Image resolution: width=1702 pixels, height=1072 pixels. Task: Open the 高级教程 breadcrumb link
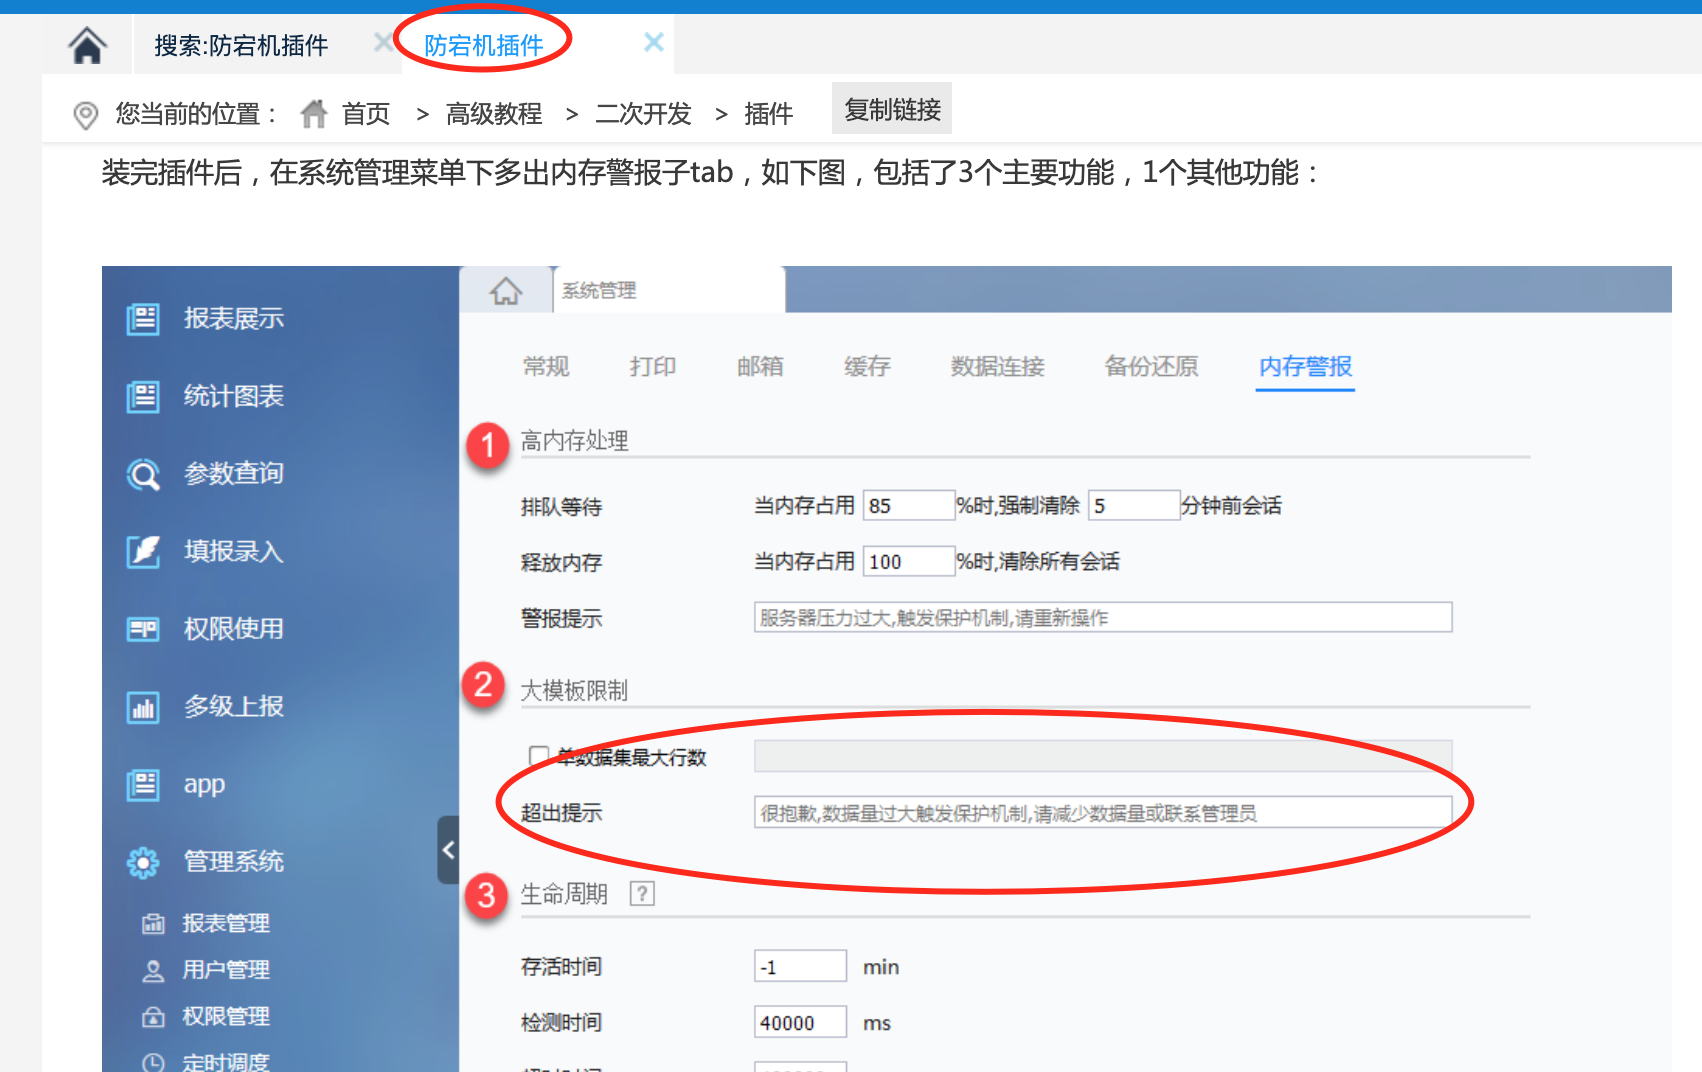click(493, 114)
